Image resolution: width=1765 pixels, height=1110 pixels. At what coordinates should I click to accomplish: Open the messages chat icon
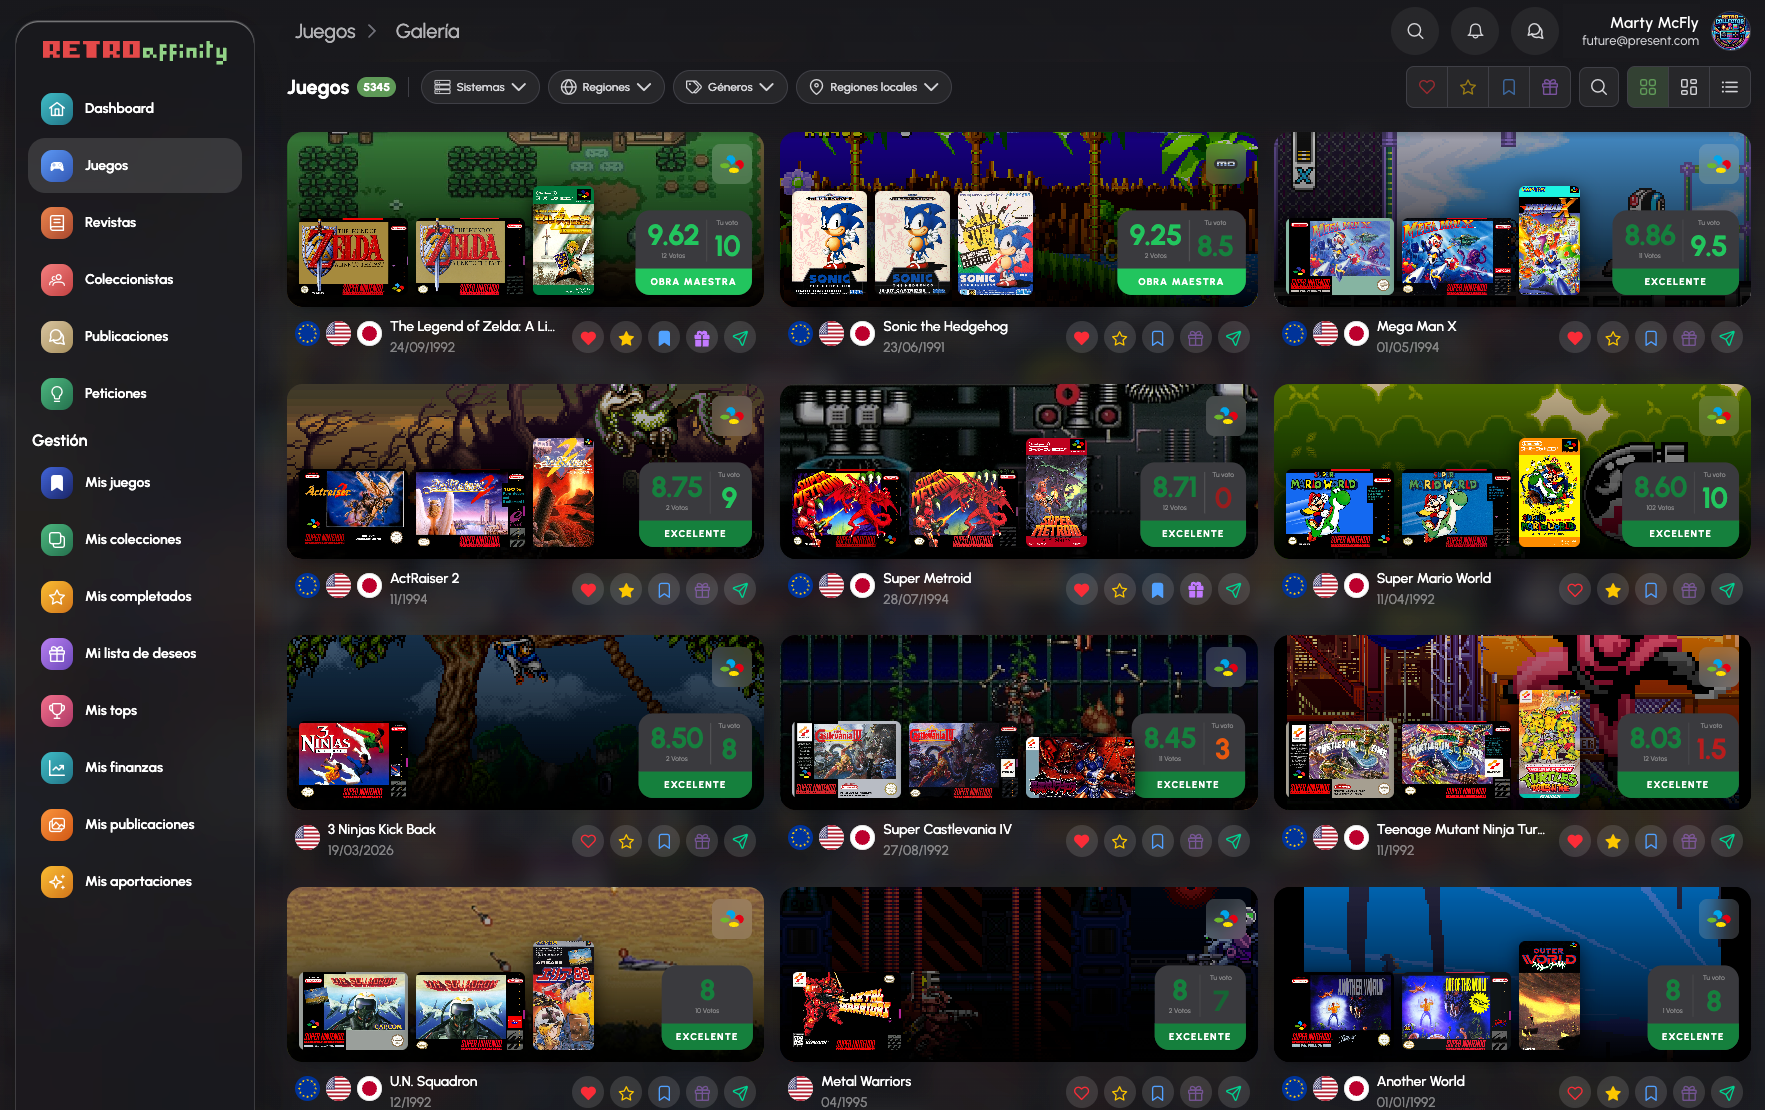pyautogui.click(x=1534, y=31)
